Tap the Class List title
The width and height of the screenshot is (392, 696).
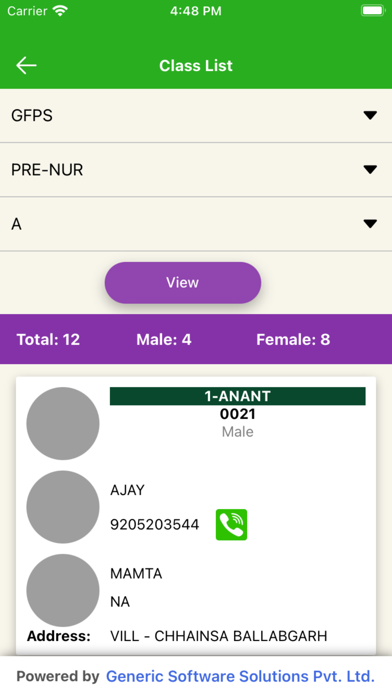(196, 66)
